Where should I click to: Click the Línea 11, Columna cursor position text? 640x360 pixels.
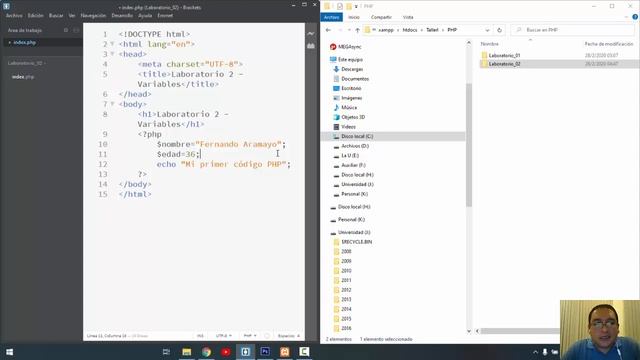107,336
